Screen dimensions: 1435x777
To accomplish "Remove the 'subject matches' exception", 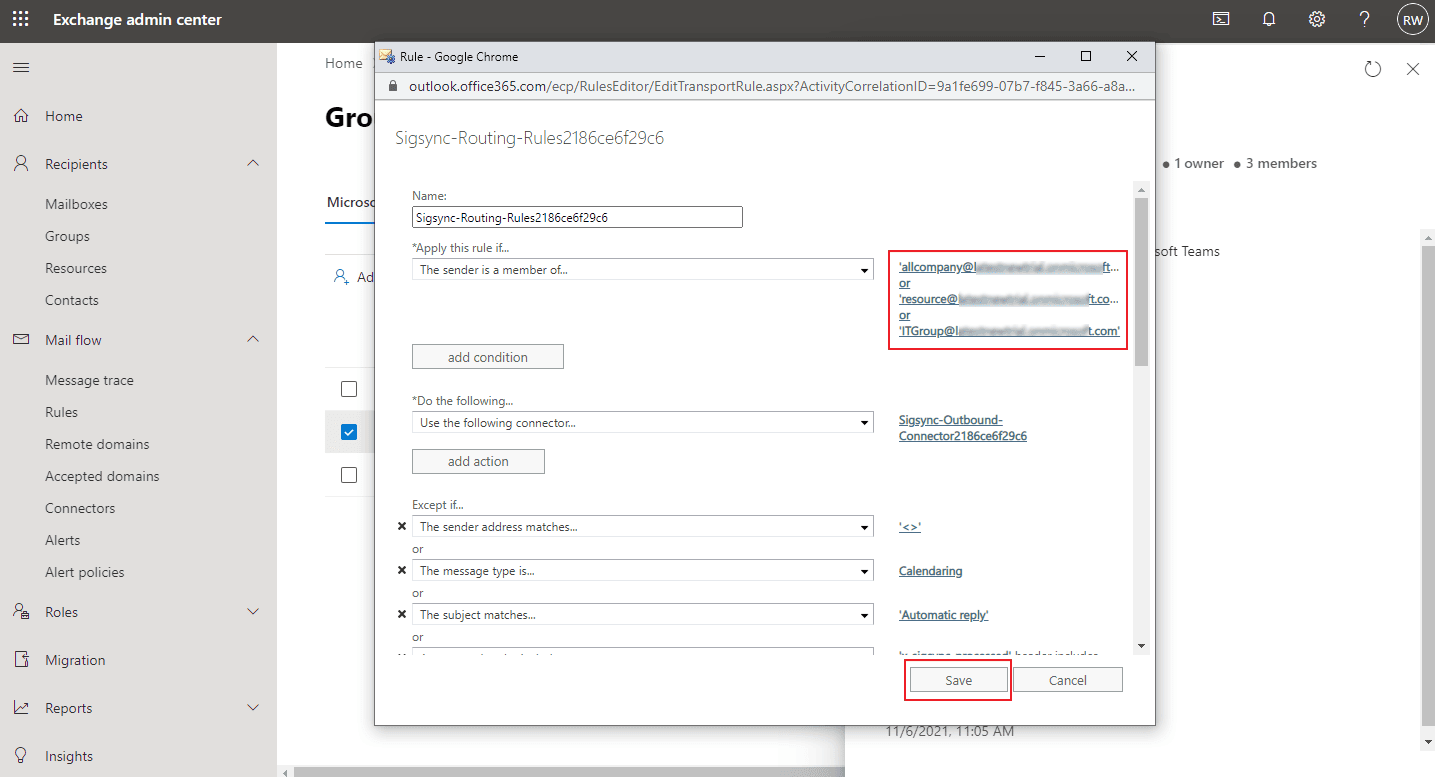I will [402, 614].
